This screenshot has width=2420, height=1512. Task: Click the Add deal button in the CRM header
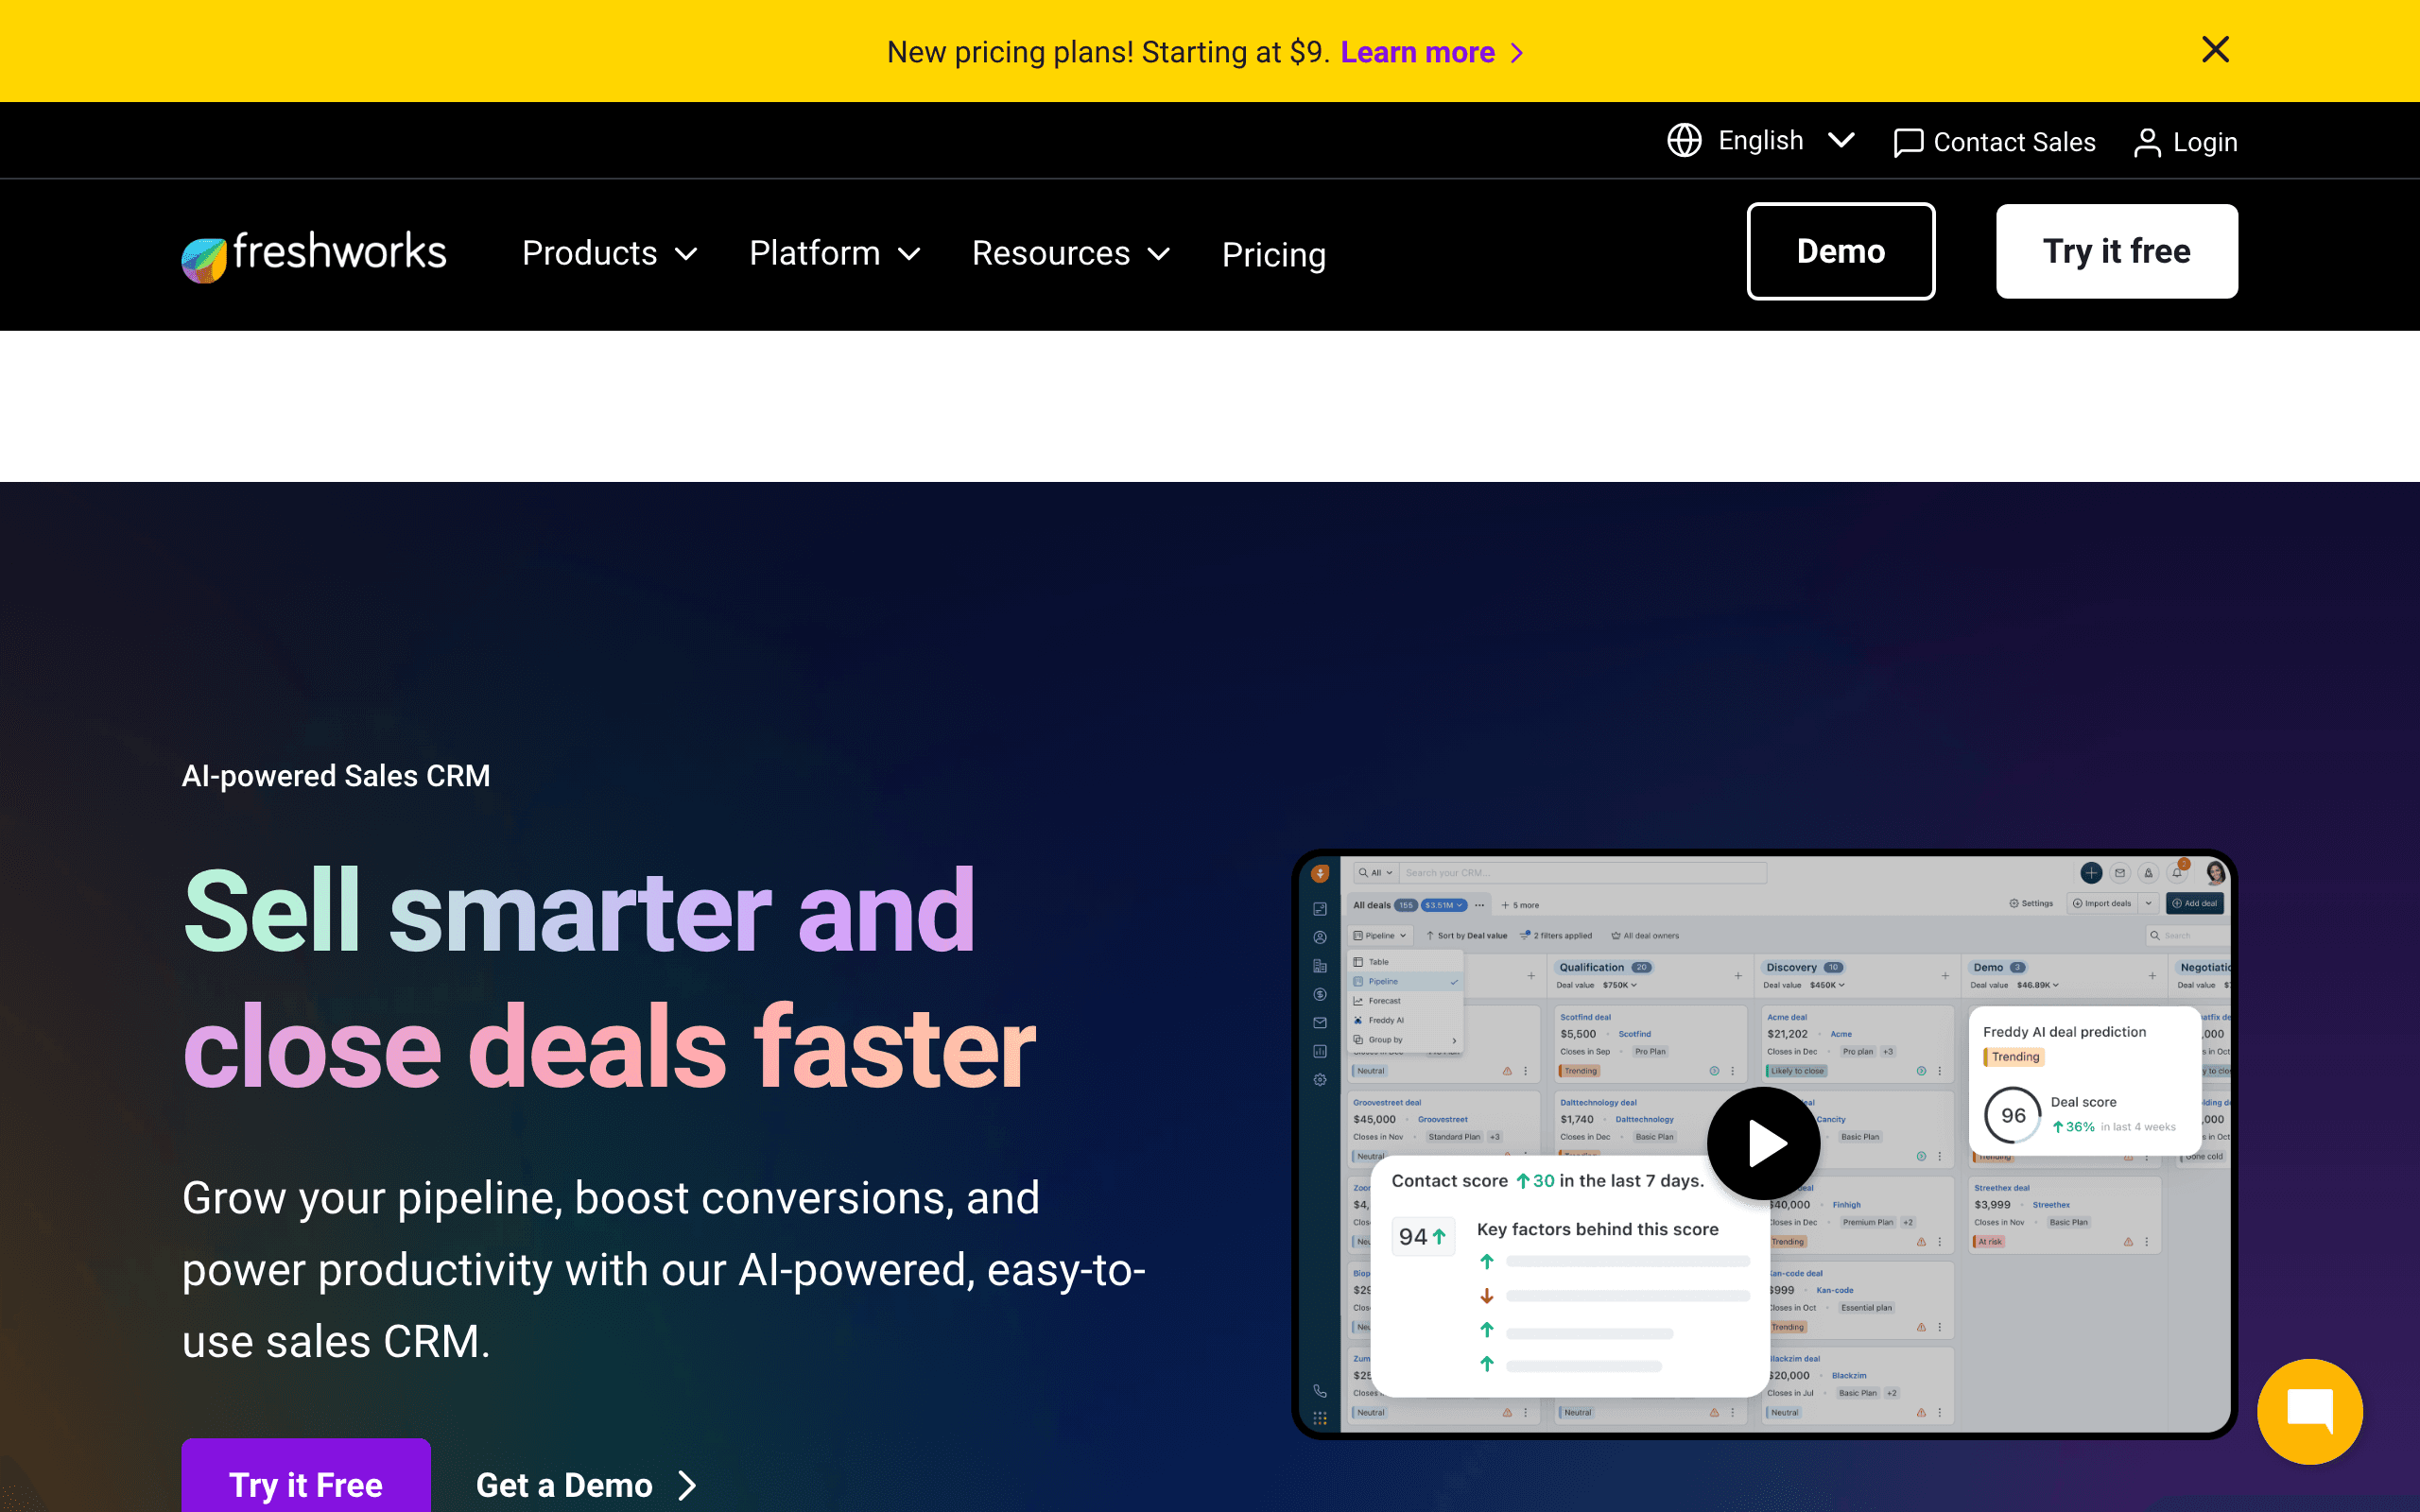coord(2195,903)
